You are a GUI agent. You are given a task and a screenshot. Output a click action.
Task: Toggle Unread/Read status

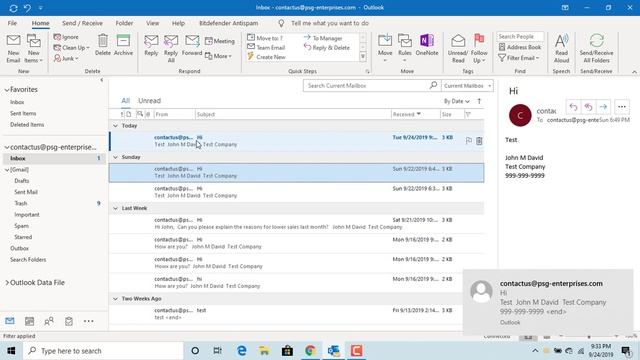458,48
